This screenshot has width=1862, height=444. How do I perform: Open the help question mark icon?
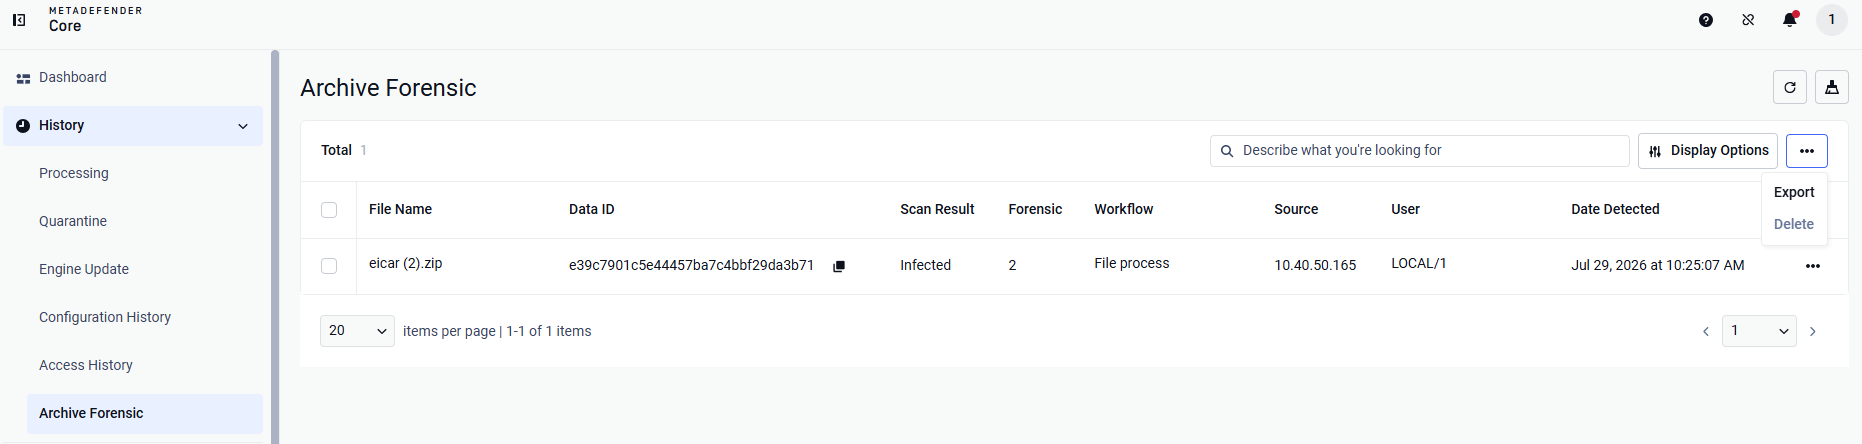[x=1706, y=20]
